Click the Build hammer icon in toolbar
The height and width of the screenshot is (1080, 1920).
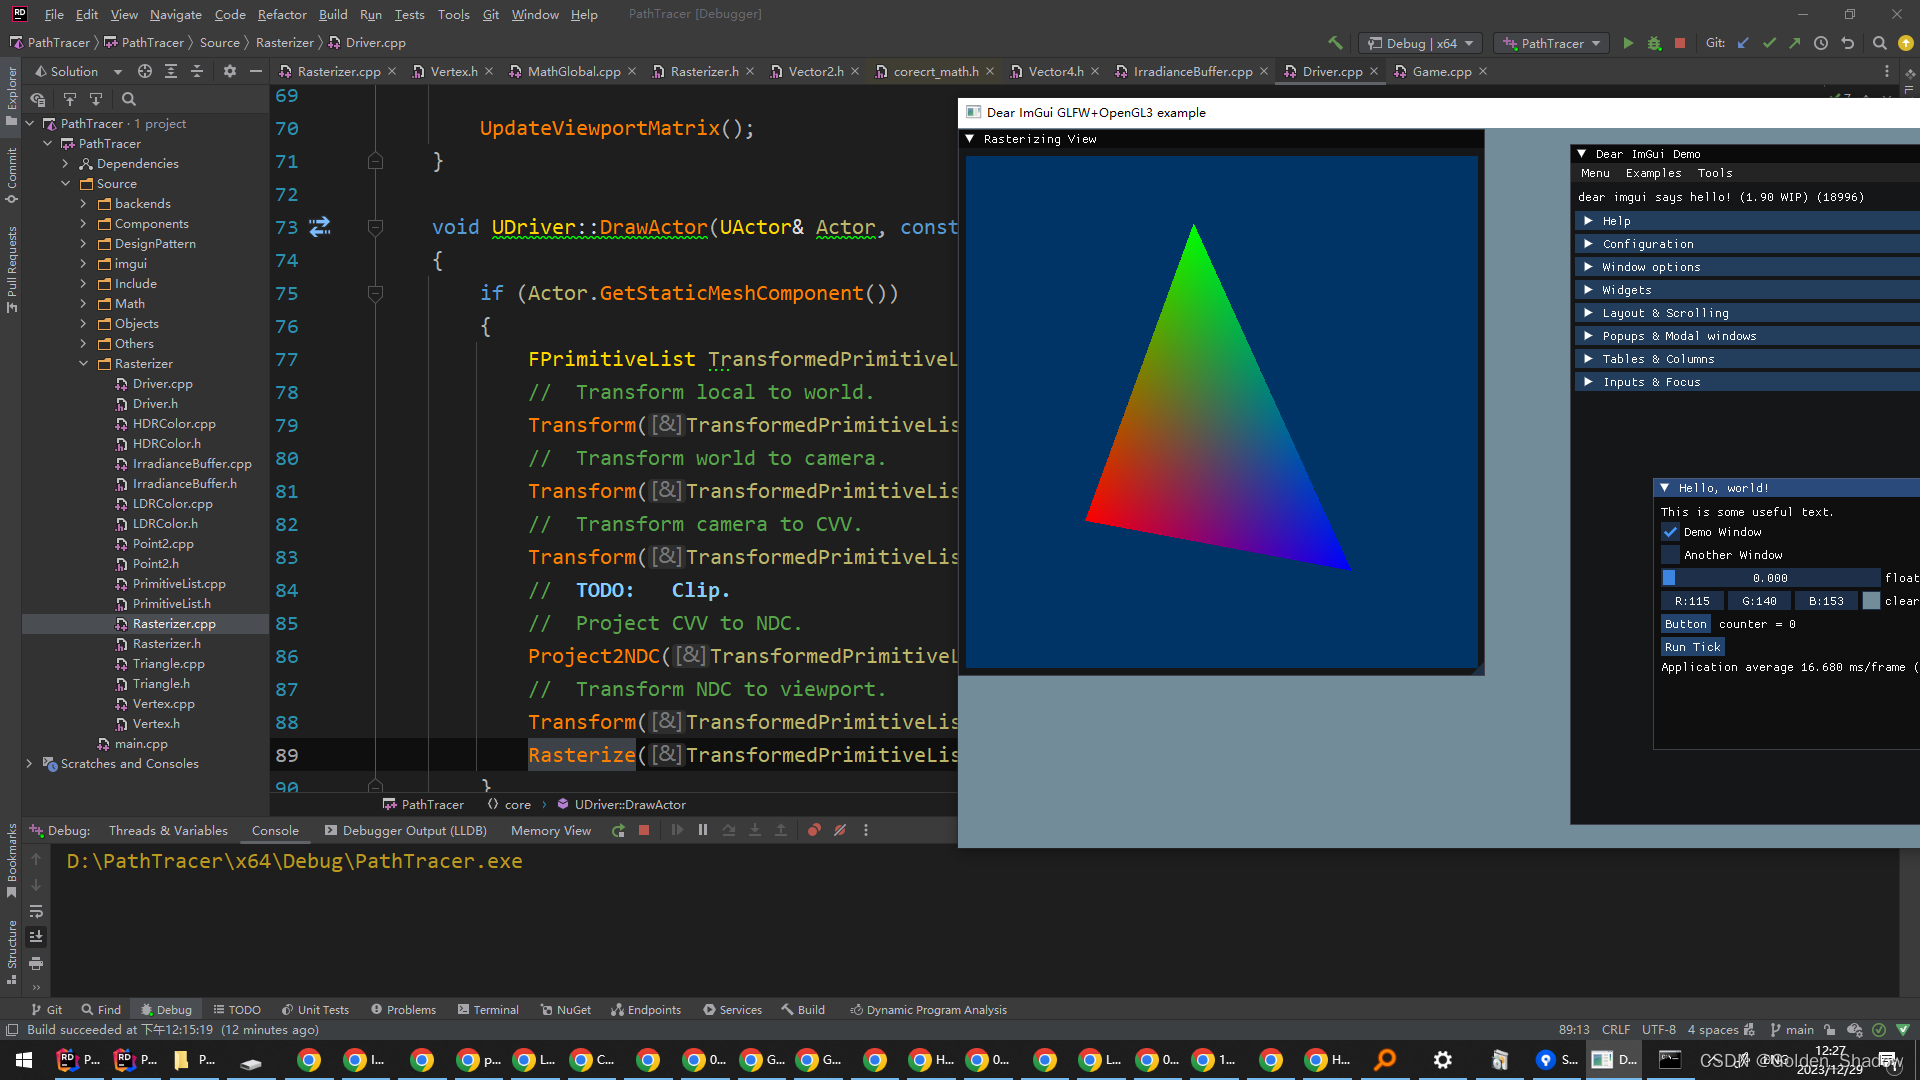coord(1335,43)
